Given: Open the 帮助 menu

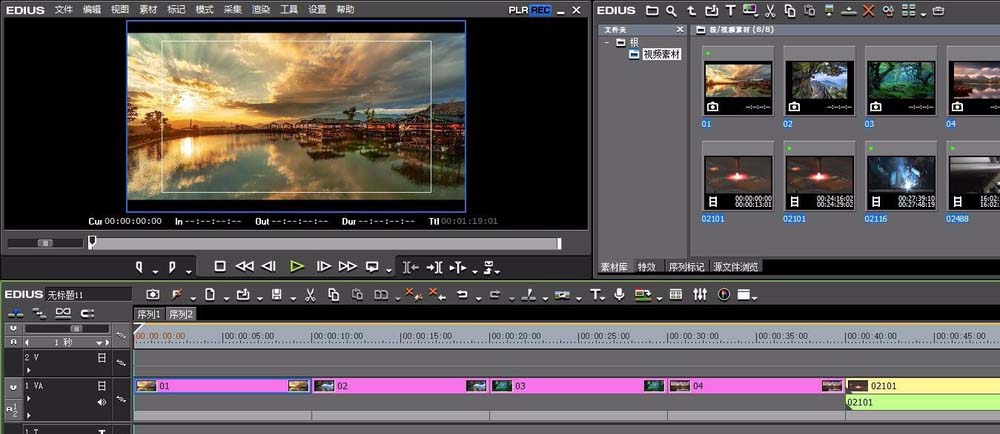Looking at the screenshot, I should [345, 10].
